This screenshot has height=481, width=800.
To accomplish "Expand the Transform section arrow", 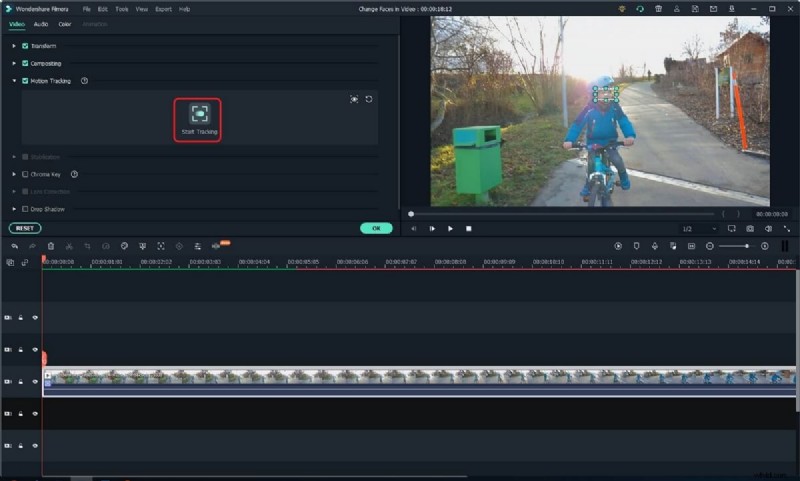I will point(14,46).
